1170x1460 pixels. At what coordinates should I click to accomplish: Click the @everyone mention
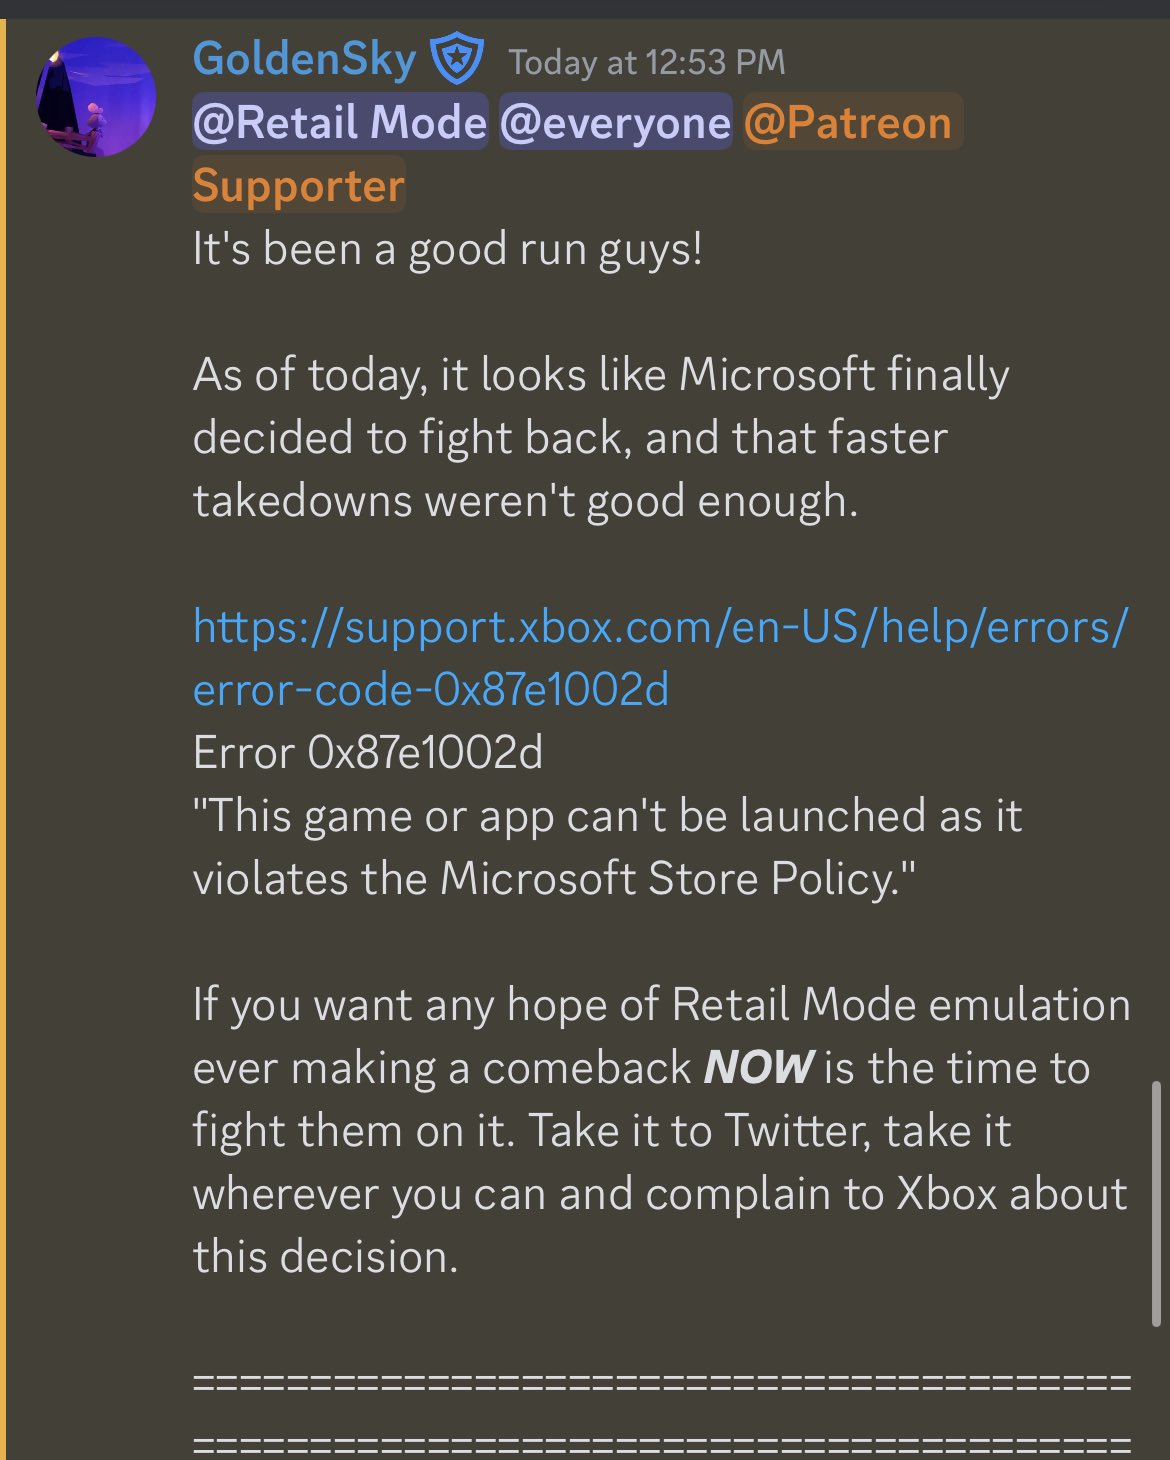(x=615, y=122)
